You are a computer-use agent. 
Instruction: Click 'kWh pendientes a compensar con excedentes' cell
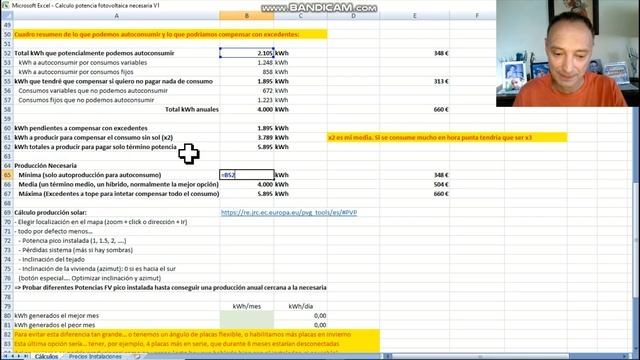click(116, 128)
